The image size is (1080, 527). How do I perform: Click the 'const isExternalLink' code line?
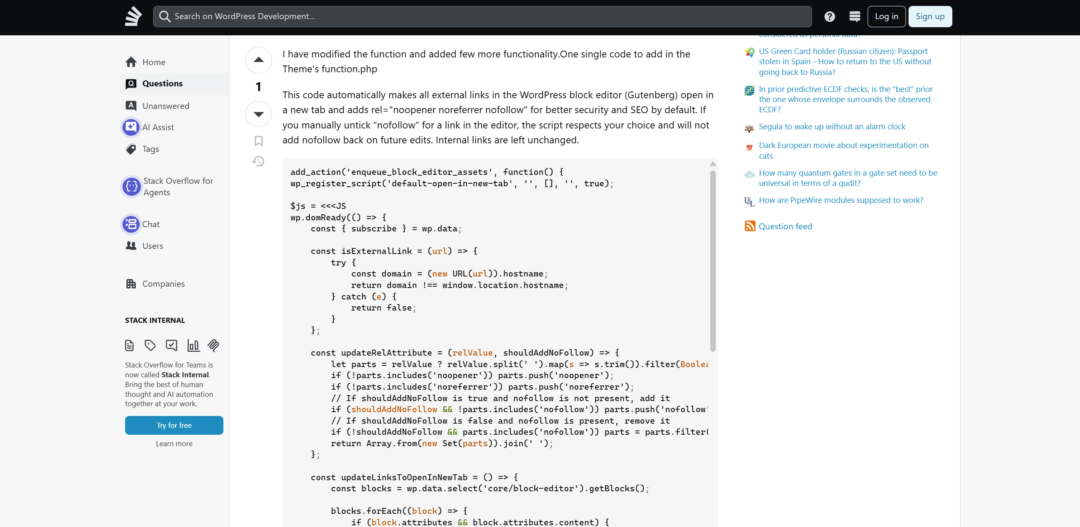click(394, 251)
